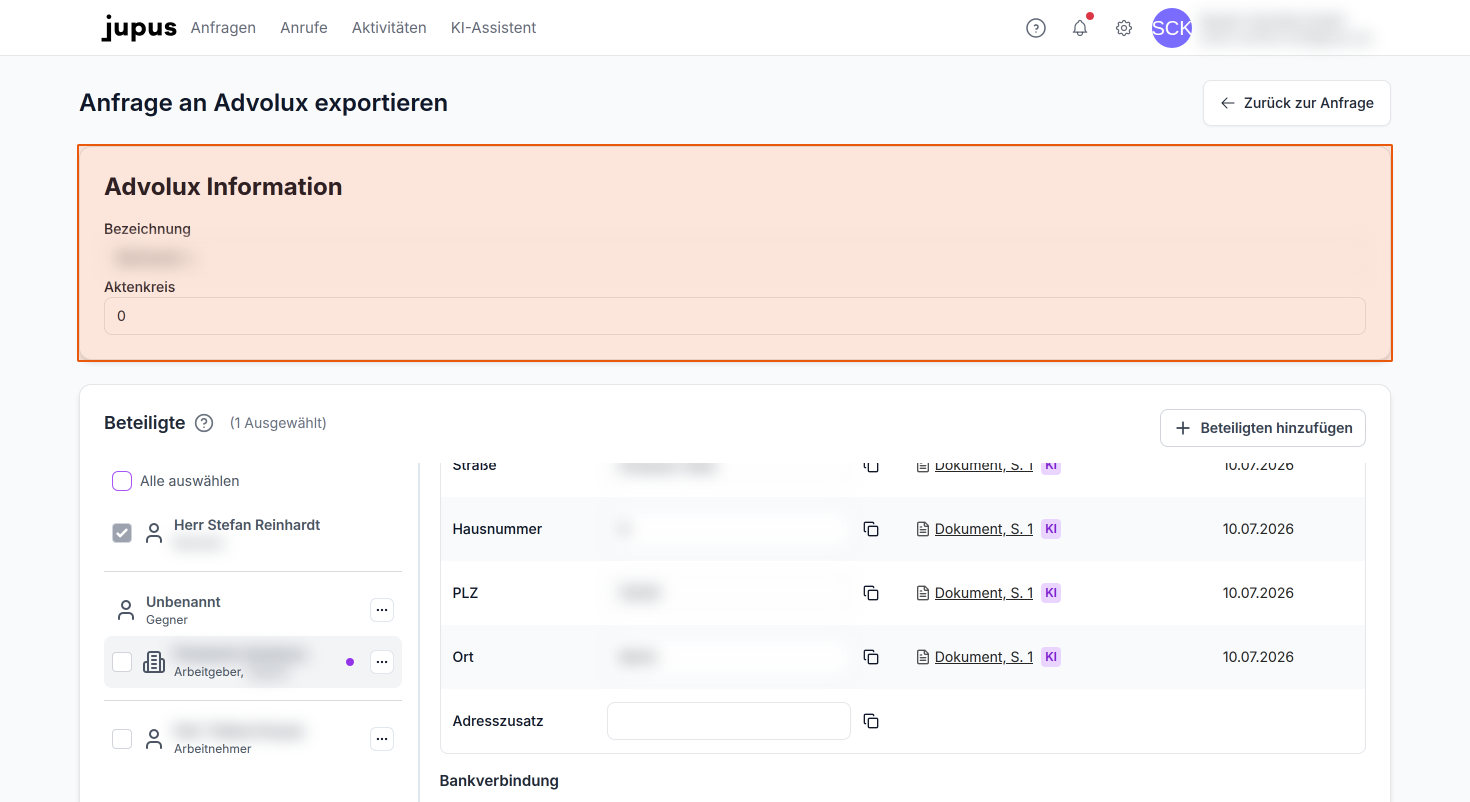
Task: Focus the Bezeichnung field
Action: click(735, 258)
